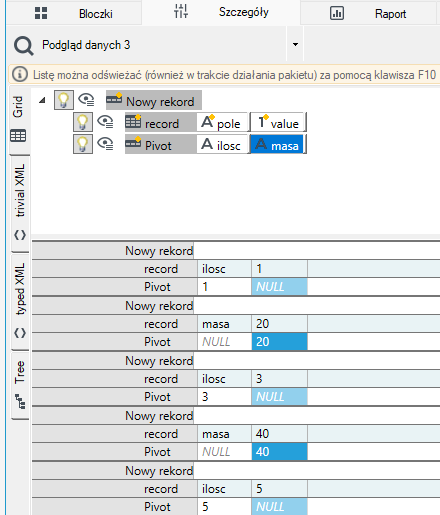This screenshot has height=515, width=440.
Task: Click the Pivot record icon in tree
Action: 133,143
